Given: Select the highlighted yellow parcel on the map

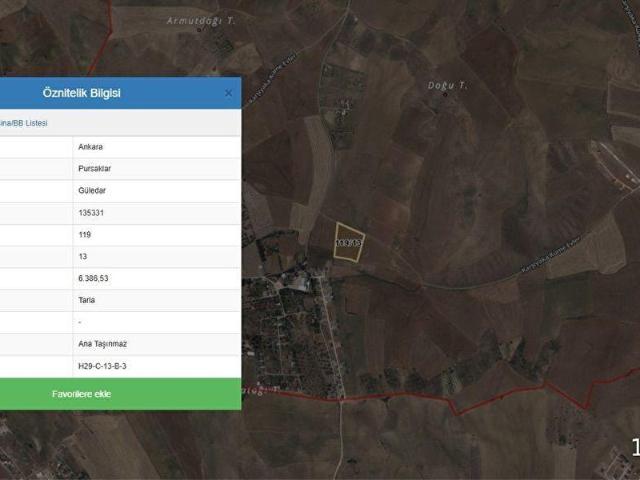Looking at the screenshot, I should pos(349,242).
